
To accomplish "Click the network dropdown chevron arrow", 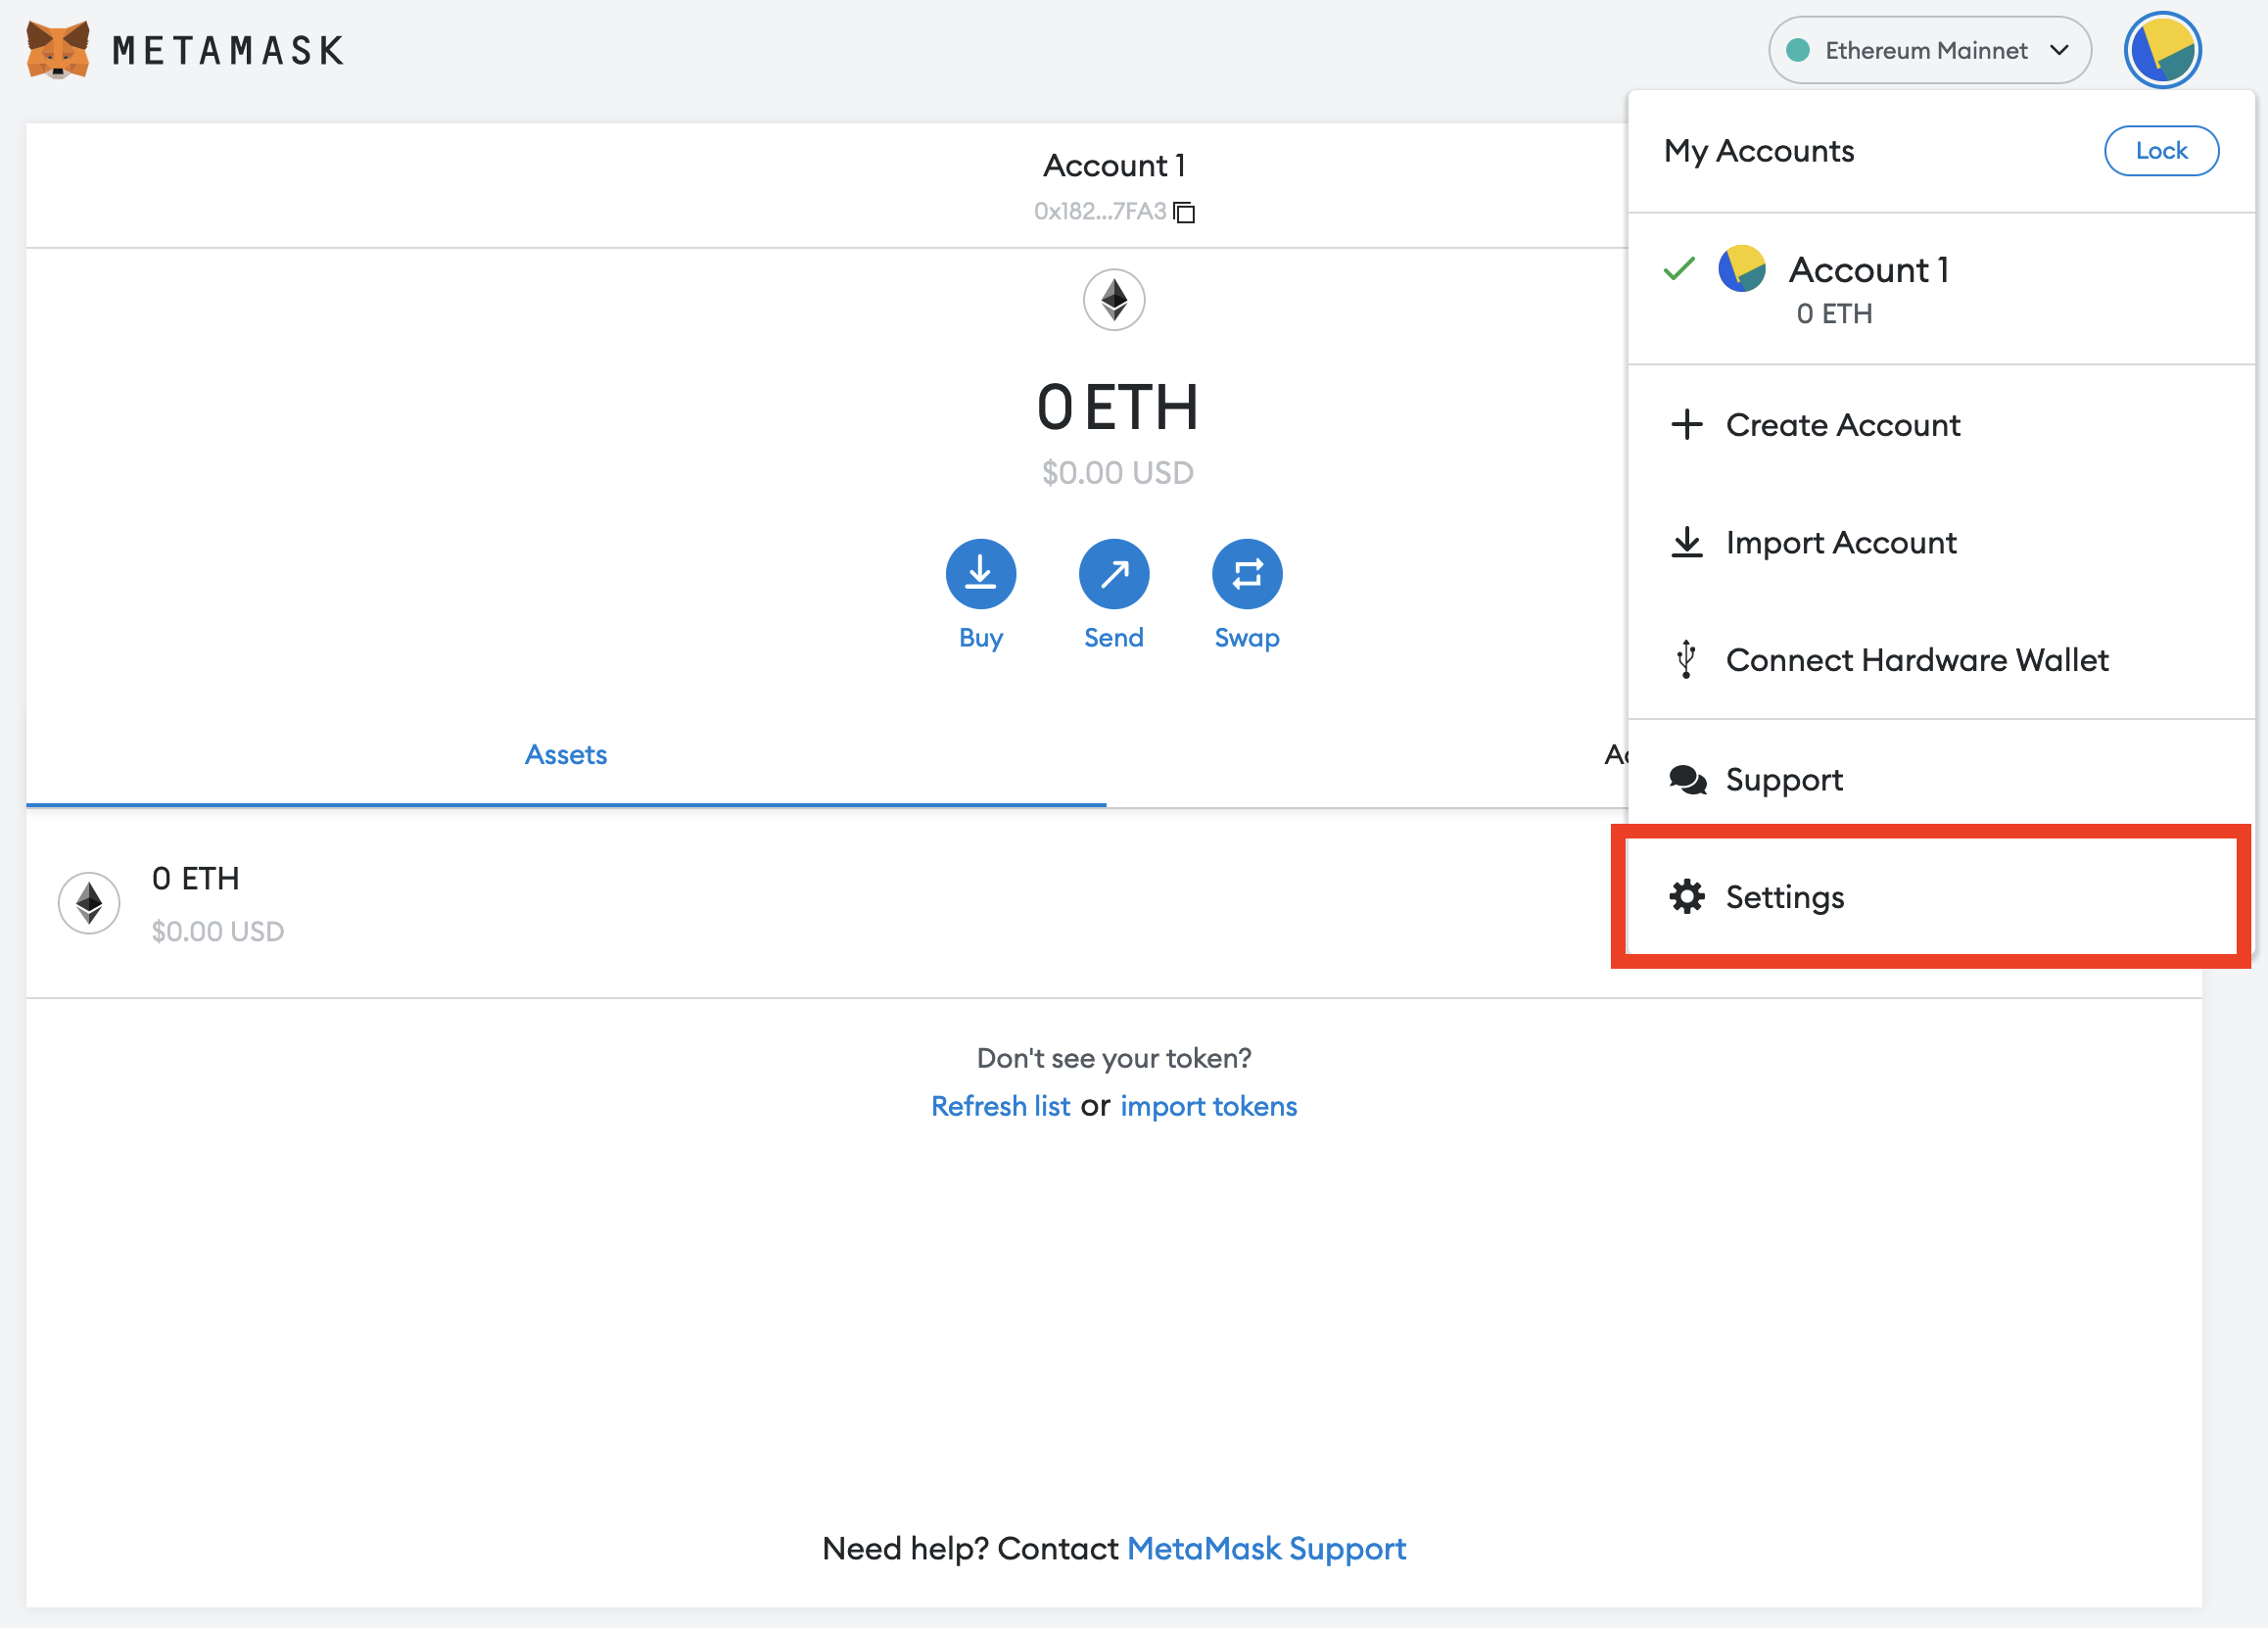I will pos(2058,50).
